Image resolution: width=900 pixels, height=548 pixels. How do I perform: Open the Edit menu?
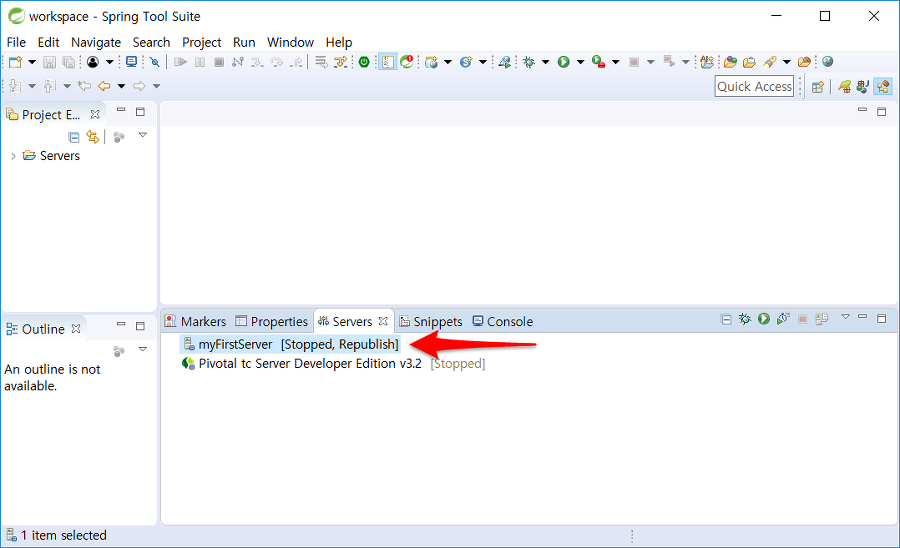[x=49, y=42]
